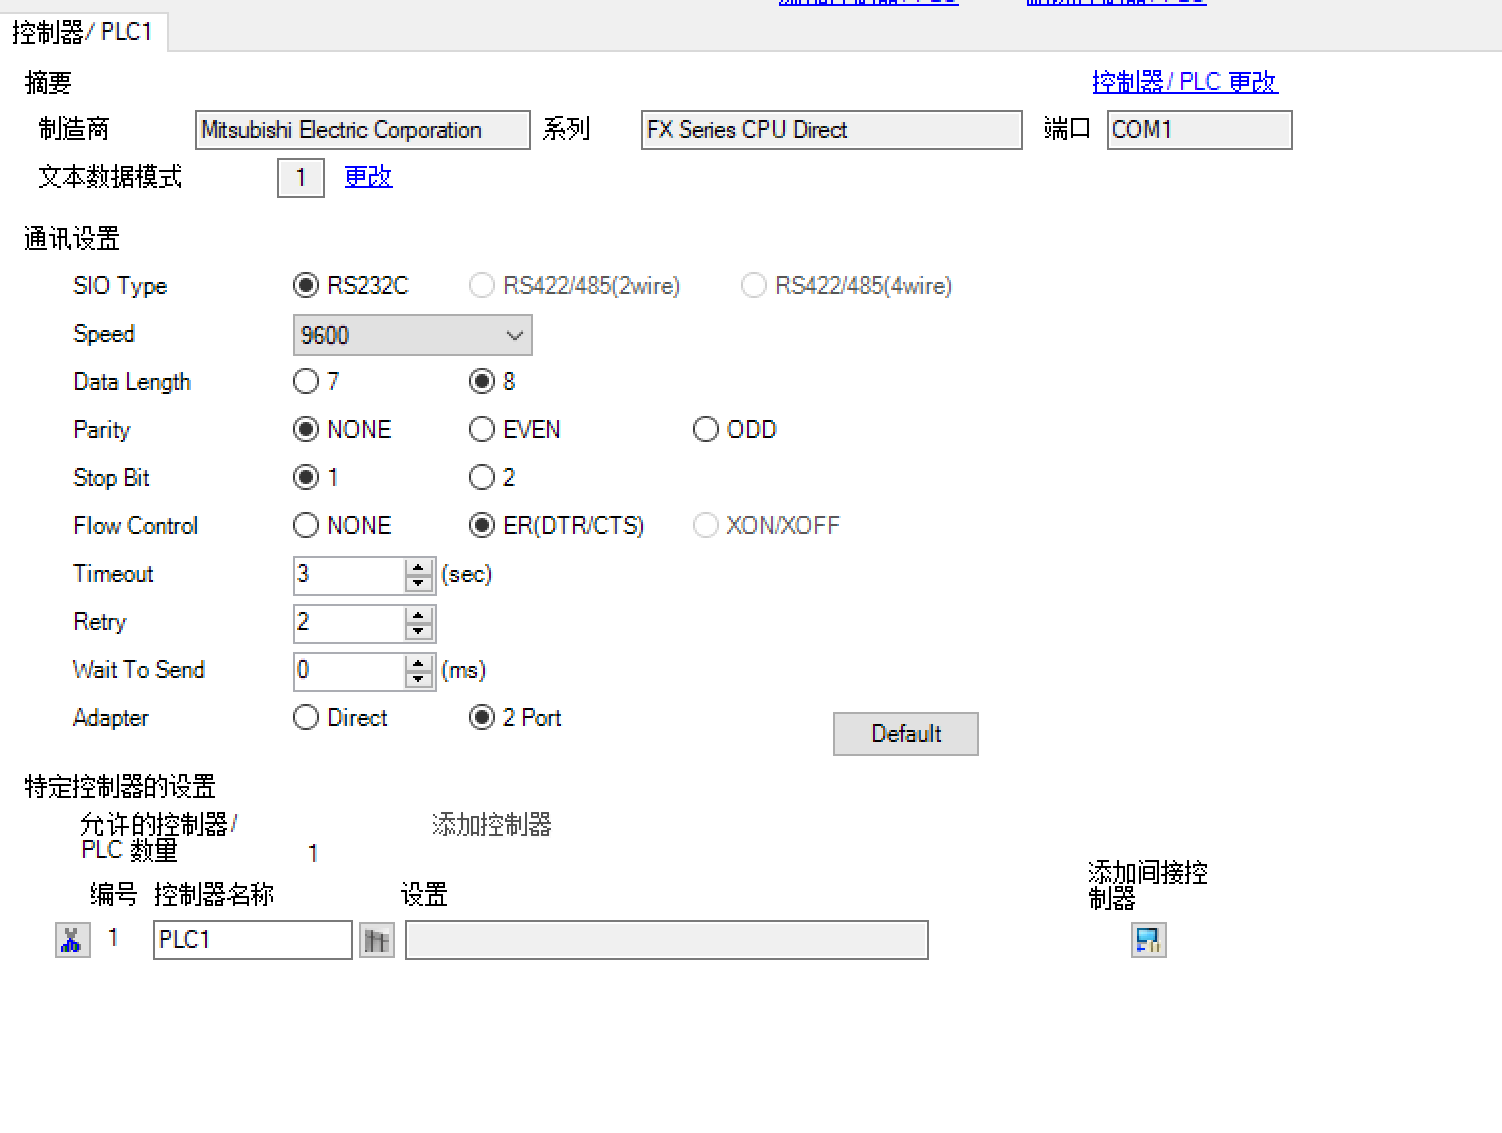Click the add indirect controller icon

[1148, 940]
